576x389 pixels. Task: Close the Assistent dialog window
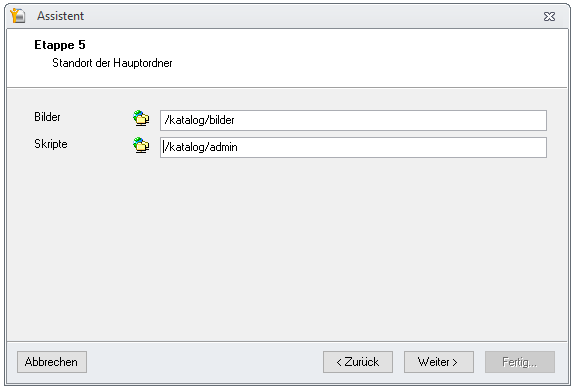click(549, 17)
